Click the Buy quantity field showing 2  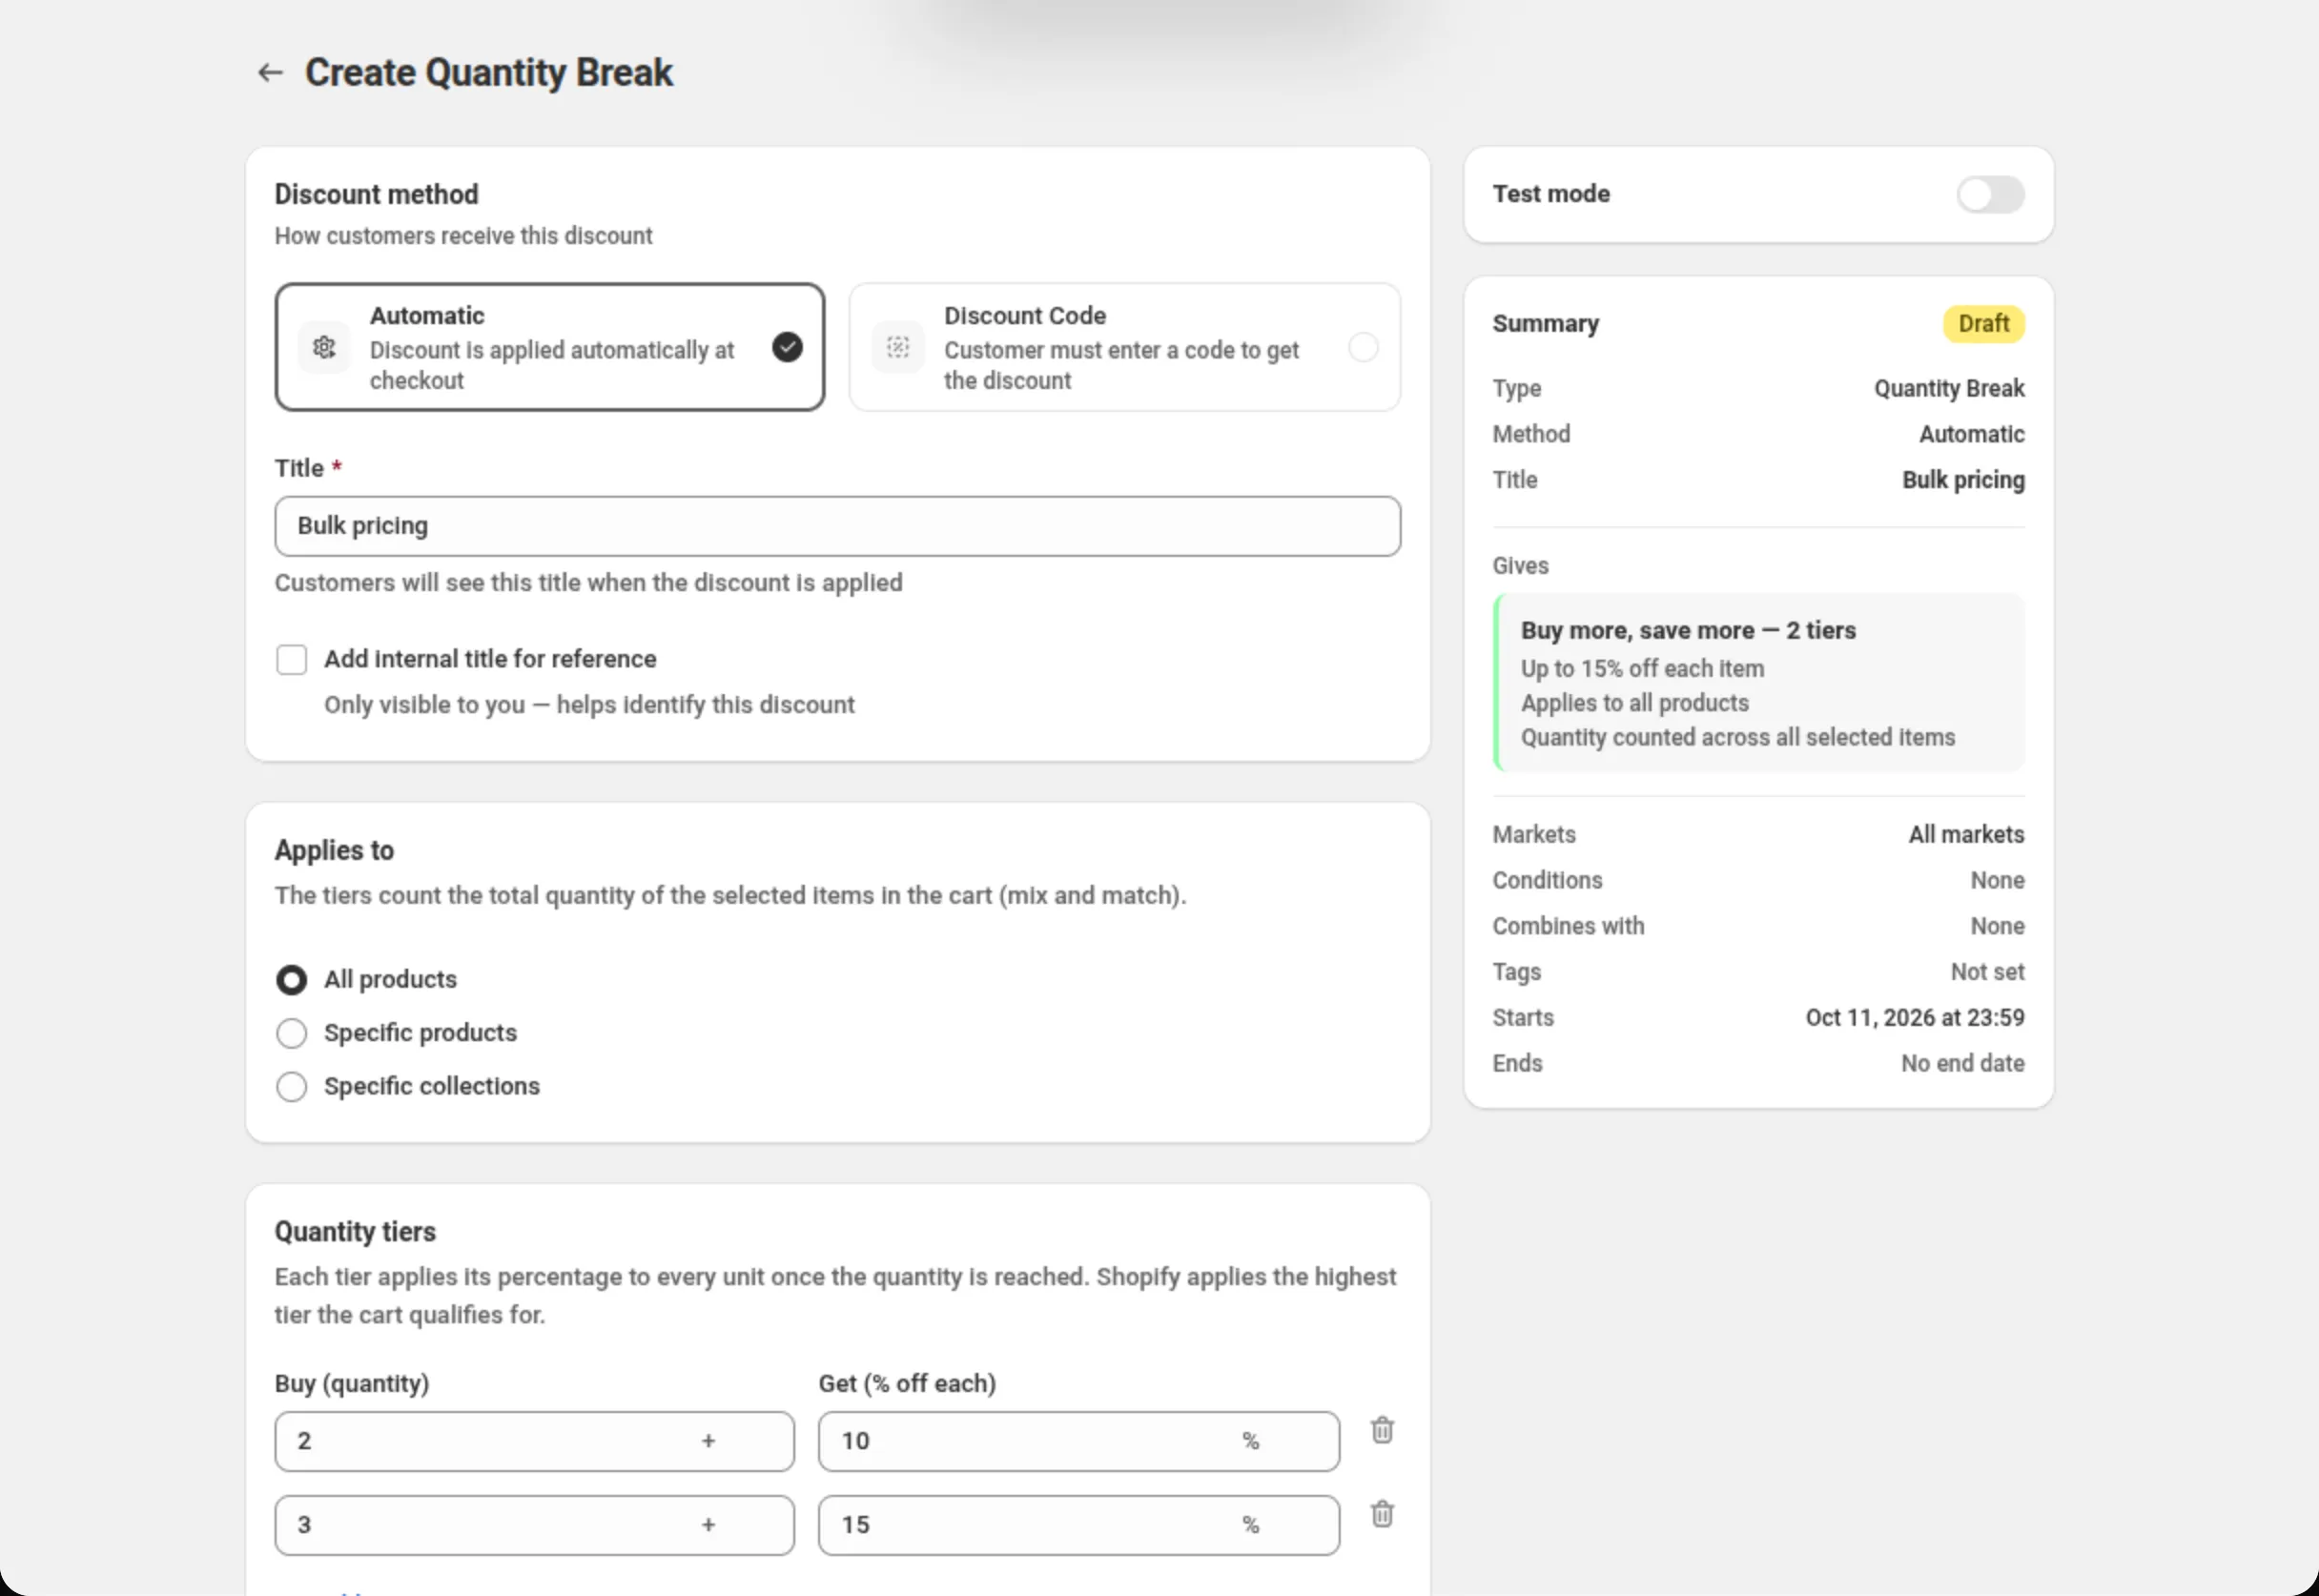click(535, 1441)
